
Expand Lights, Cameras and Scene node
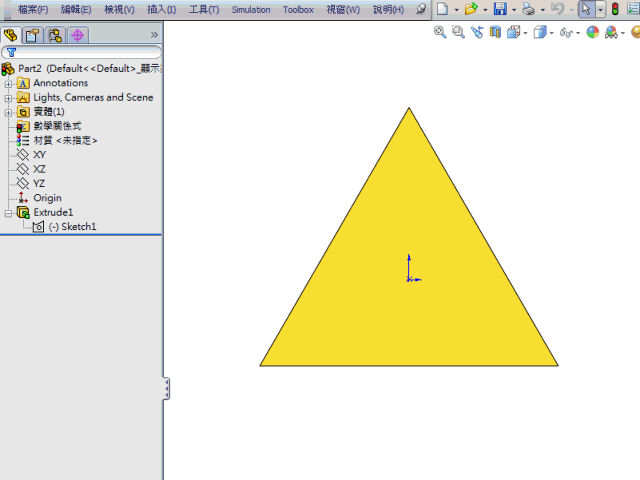click(x=8, y=98)
